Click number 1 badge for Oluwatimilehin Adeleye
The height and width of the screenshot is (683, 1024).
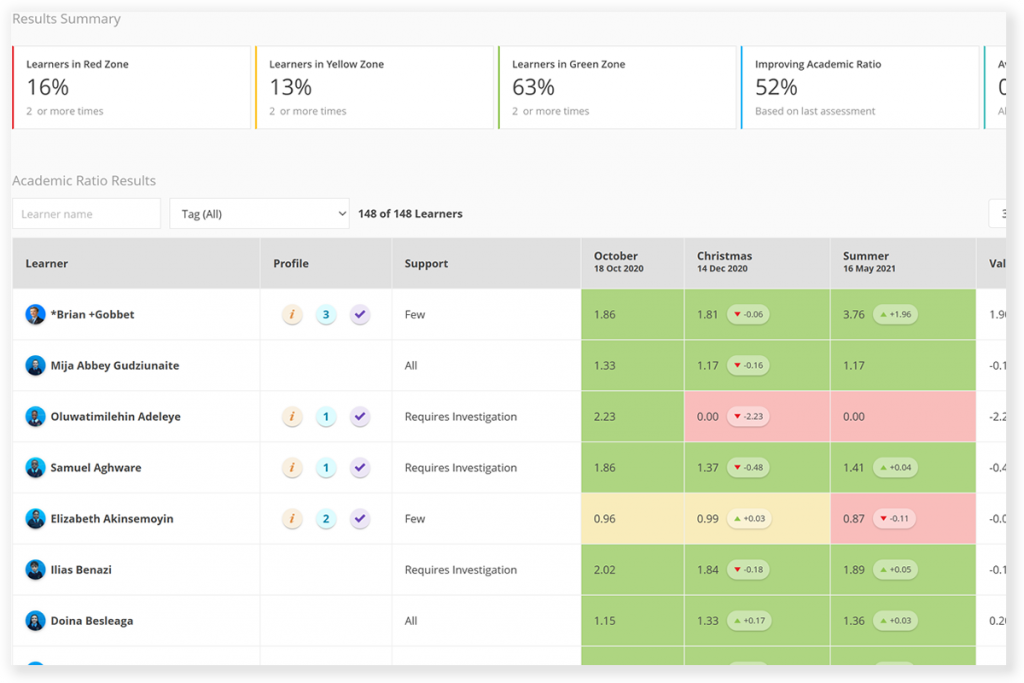(x=326, y=417)
